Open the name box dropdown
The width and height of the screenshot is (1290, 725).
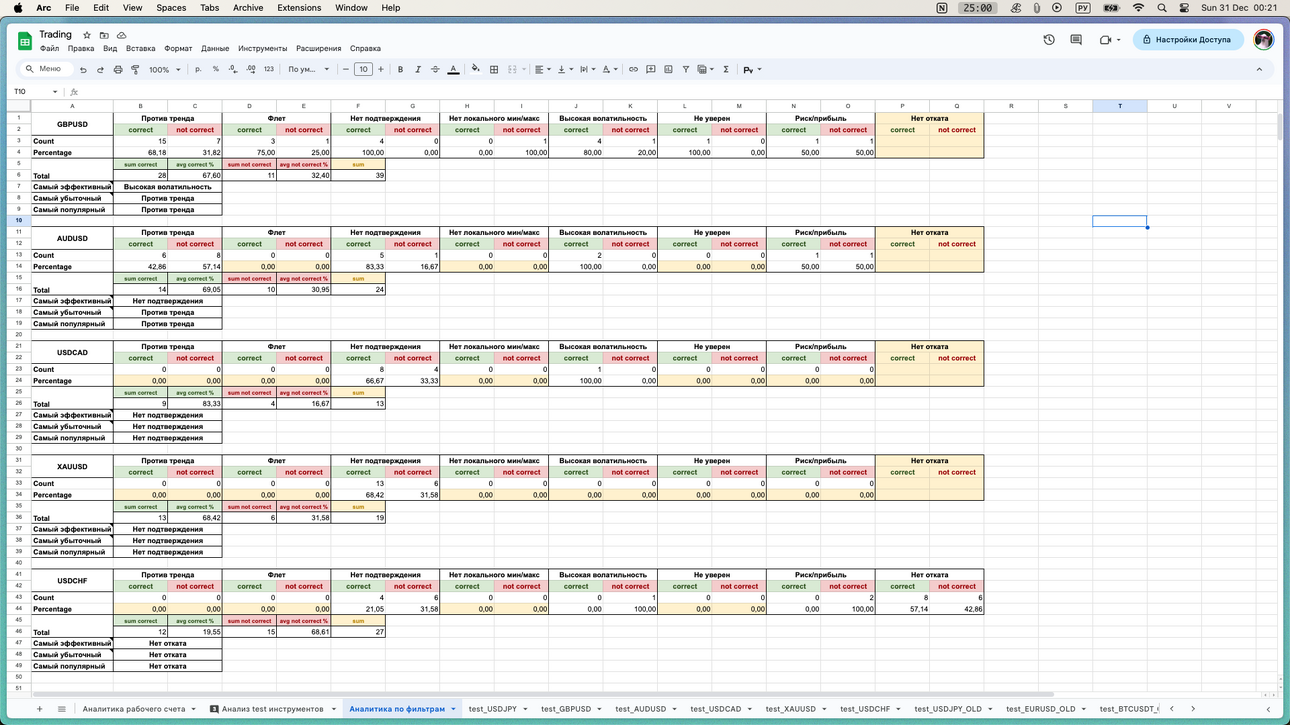(x=55, y=92)
